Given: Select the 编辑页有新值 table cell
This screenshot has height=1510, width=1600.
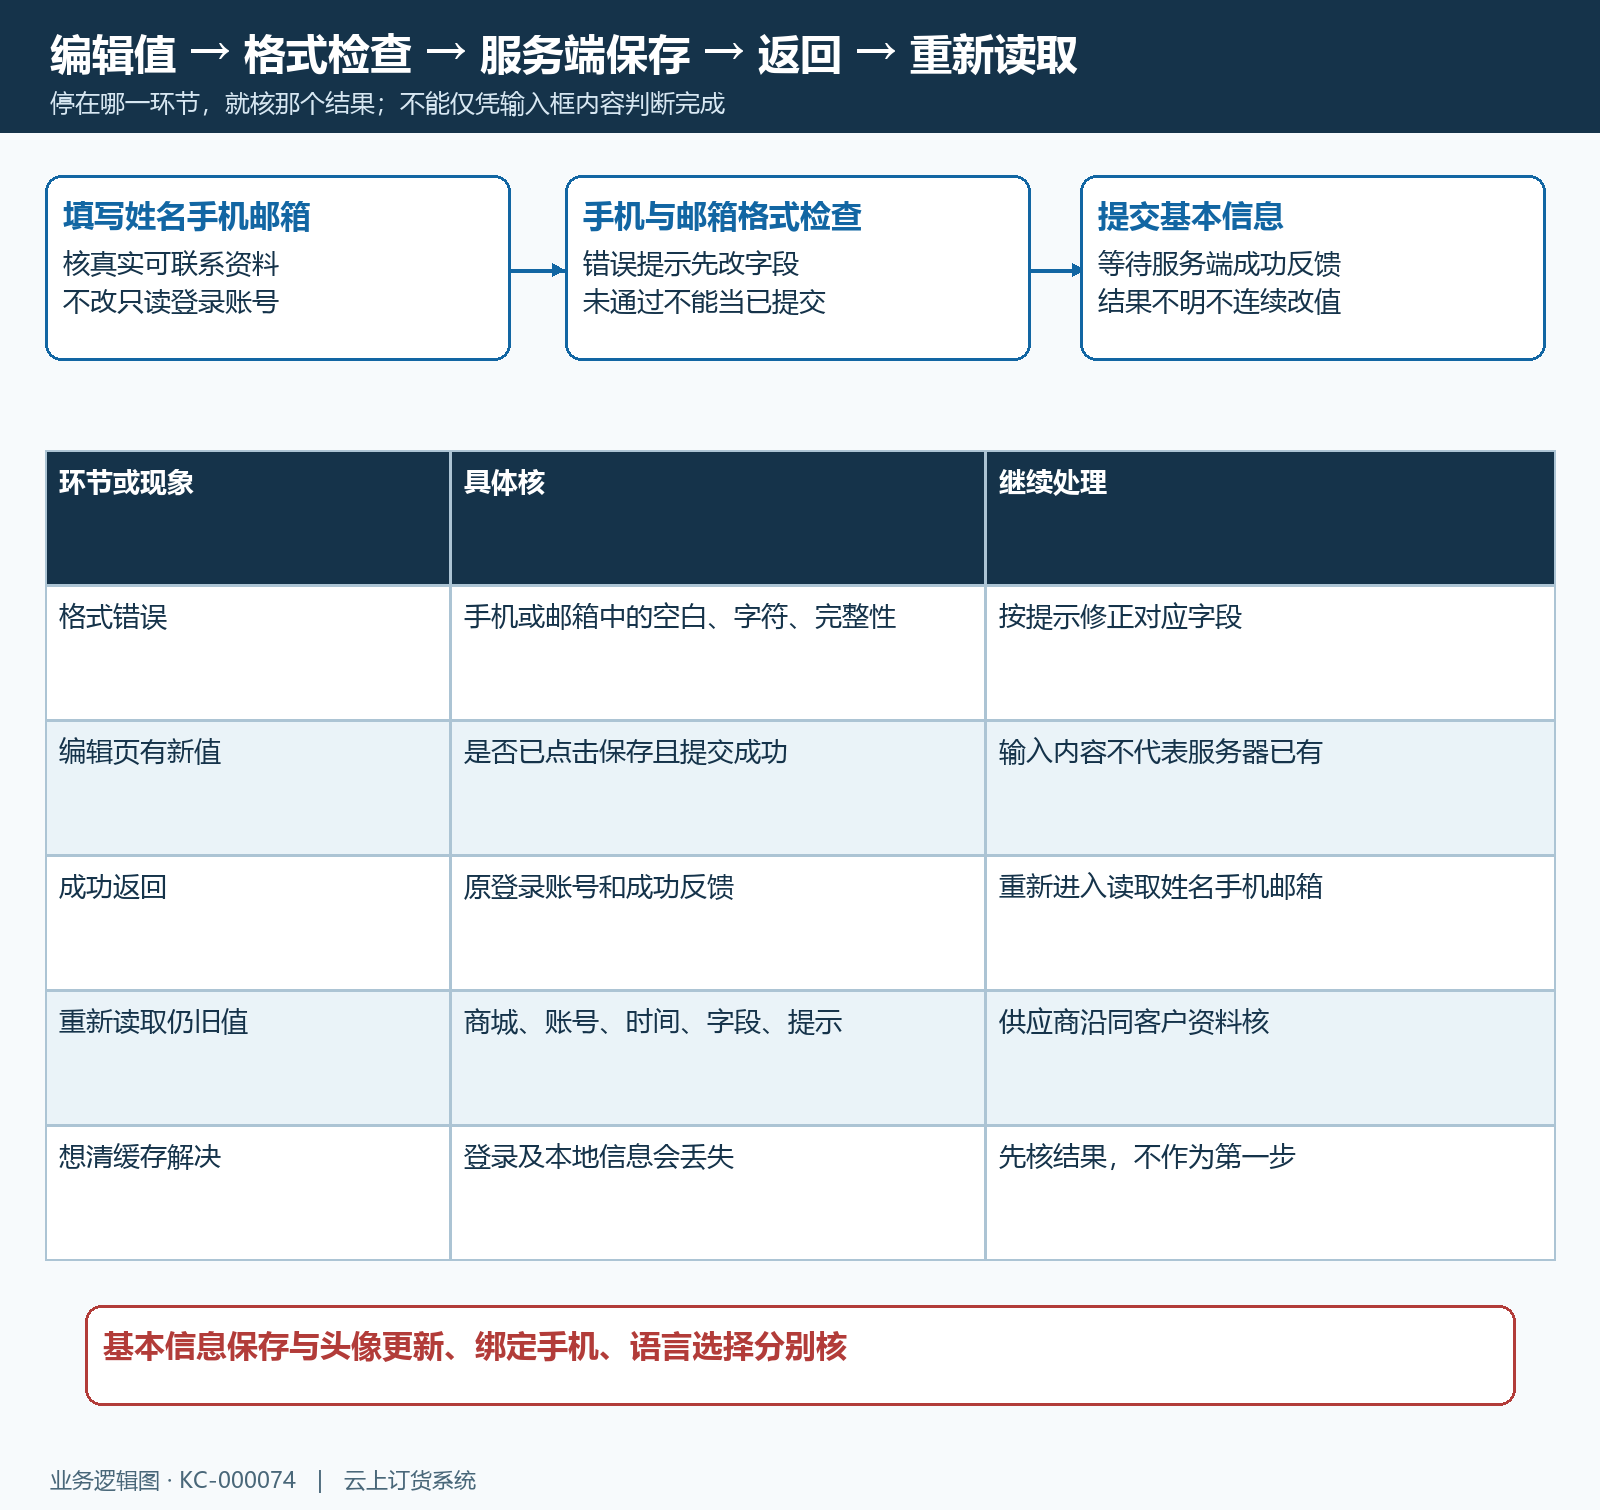Looking at the screenshot, I should coord(248,788).
